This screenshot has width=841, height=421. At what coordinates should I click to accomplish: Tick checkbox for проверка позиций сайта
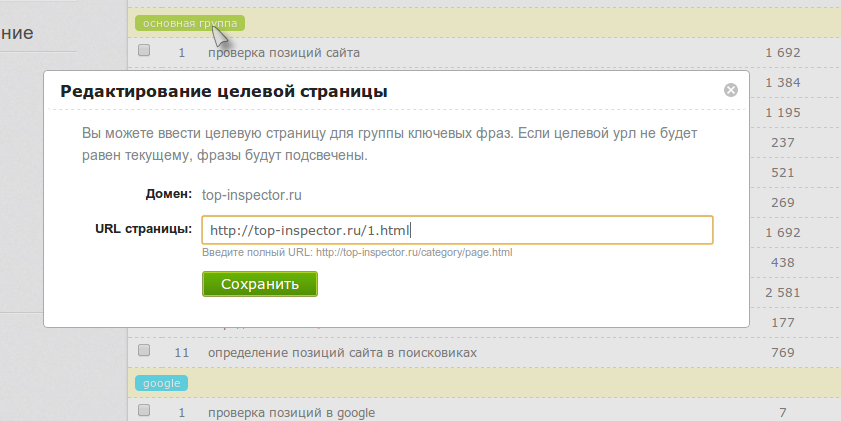pyautogui.click(x=144, y=51)
